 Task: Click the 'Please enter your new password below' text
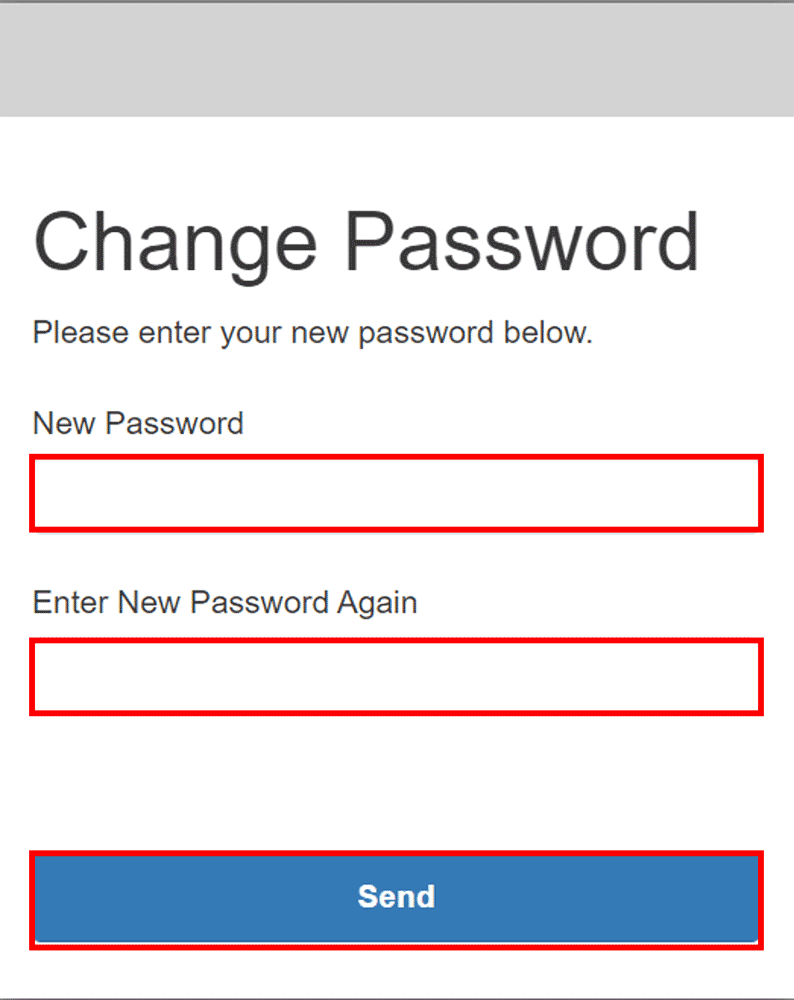[313, 333]
